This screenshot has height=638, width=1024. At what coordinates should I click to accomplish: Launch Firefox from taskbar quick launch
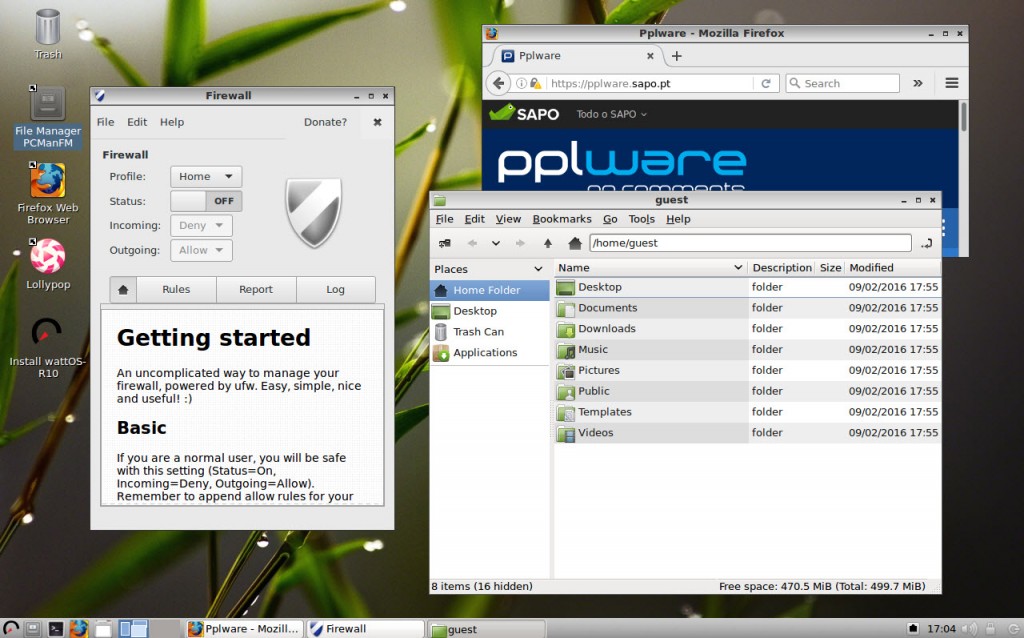(x=78, y=629)
